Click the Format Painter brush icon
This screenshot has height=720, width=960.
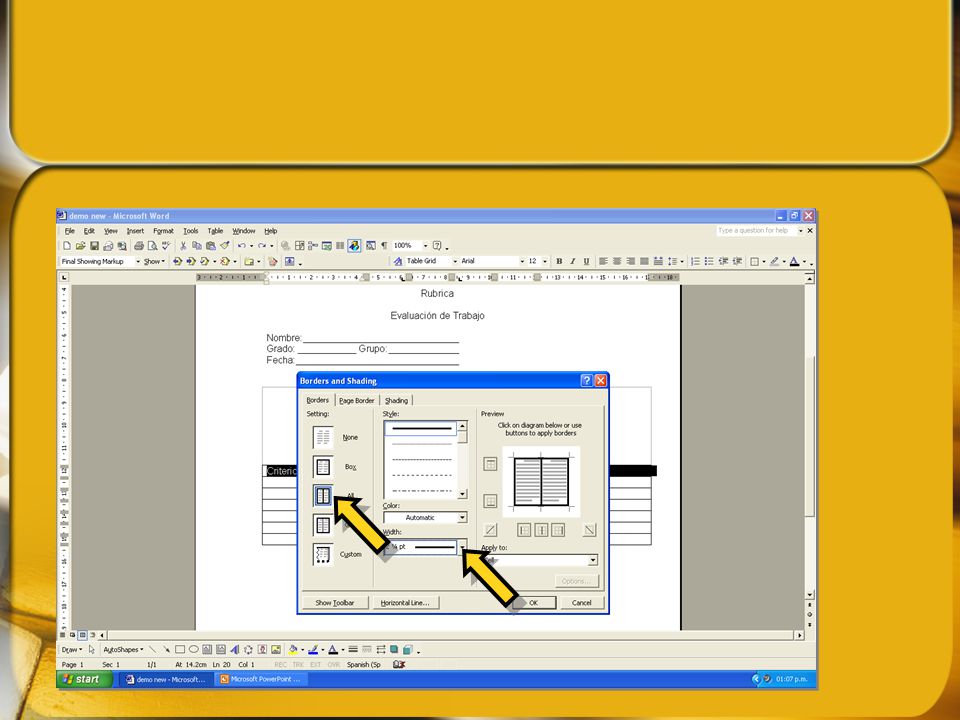coord(225,246)
